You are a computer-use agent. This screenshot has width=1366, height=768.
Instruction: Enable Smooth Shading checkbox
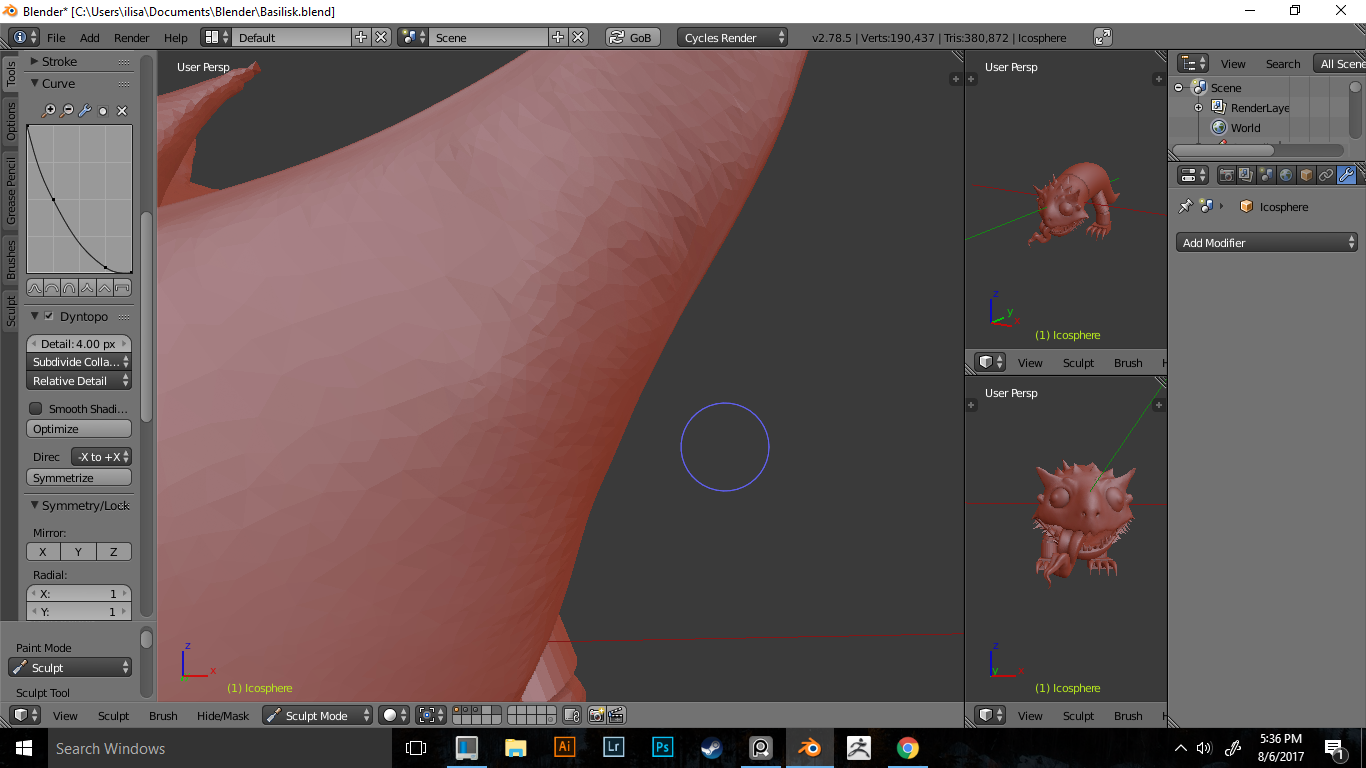[x=36, y=408]
